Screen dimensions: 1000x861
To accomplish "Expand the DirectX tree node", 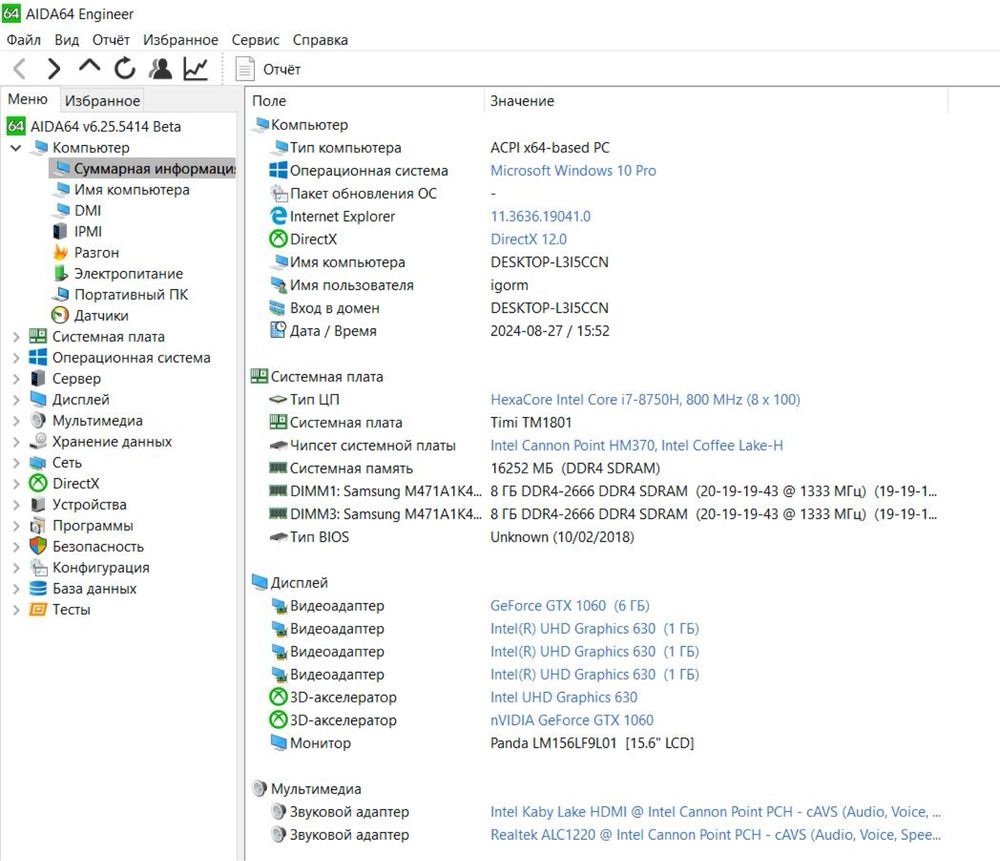I will pyautogui.click(x=16, y=484).
